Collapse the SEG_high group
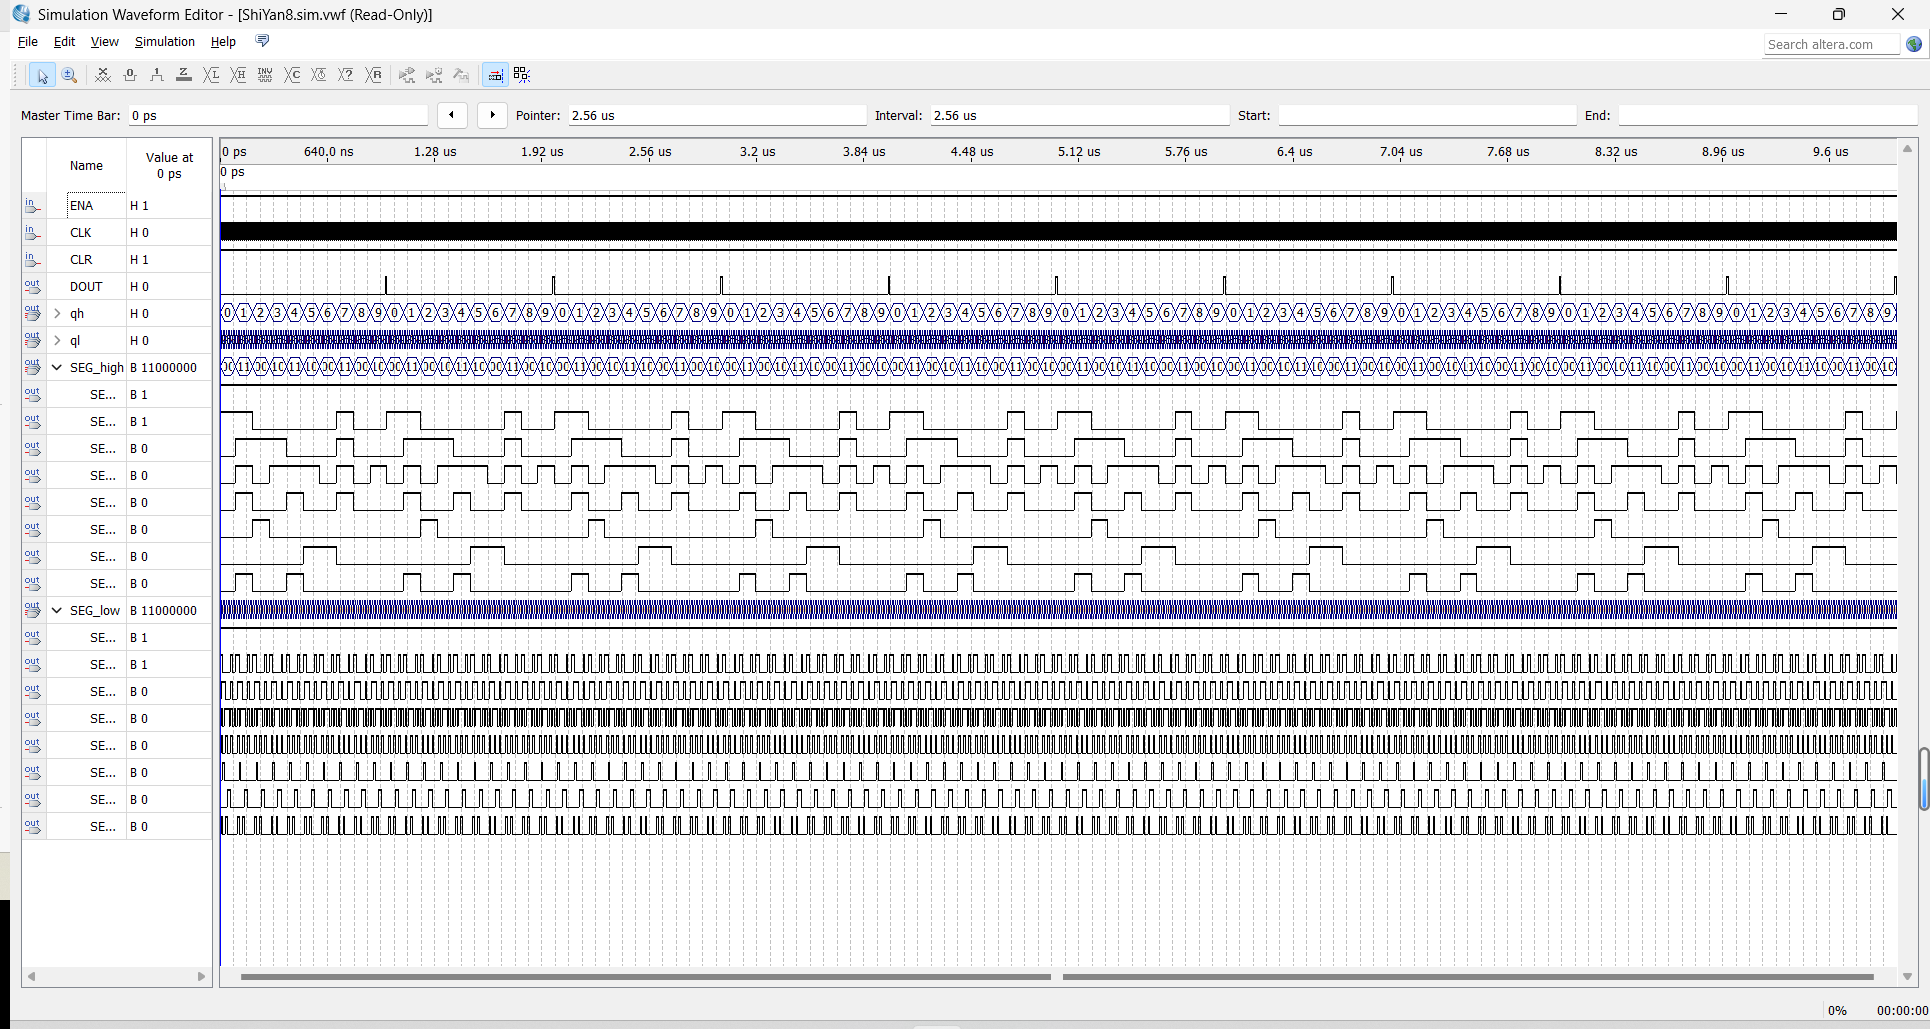Image resolution: width=1930 pixels, height=1029 pixels. [x=57, y=367]
